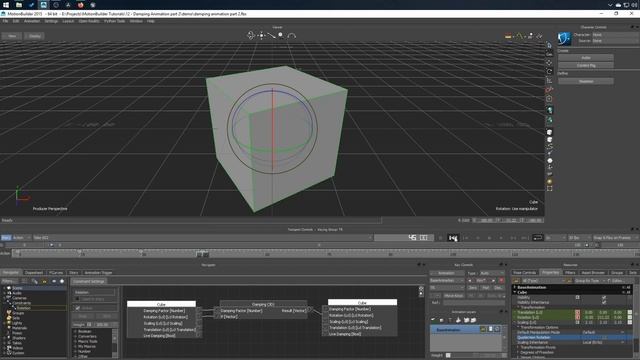Click the last folder icon in Animation Layers
This screenshot has width=640, height=360.
point(473,320)
